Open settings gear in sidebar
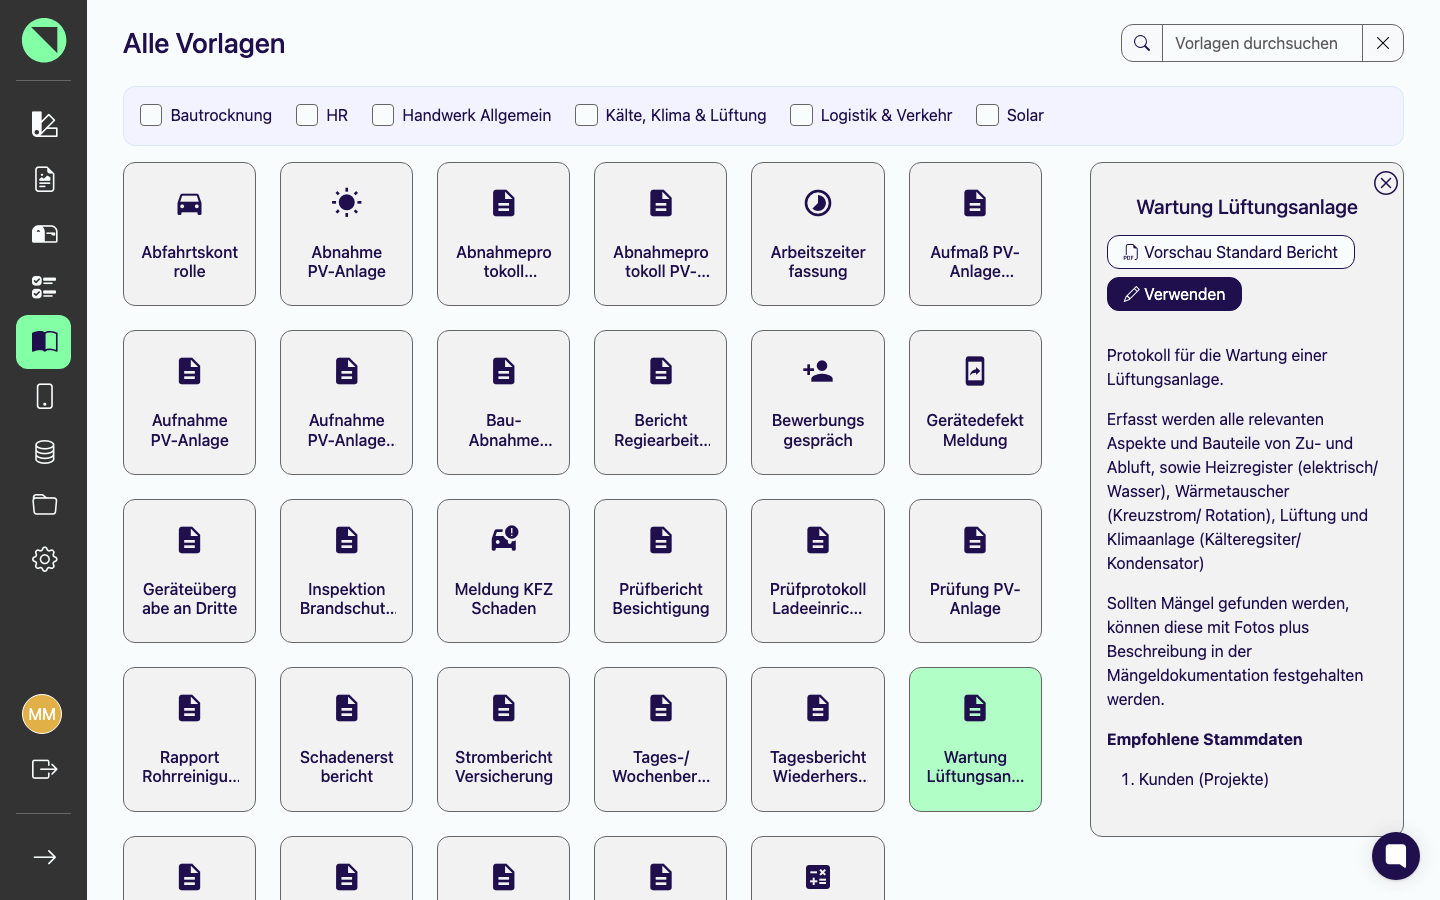Viewport: 1440px width, 900px height. point(44,559)
